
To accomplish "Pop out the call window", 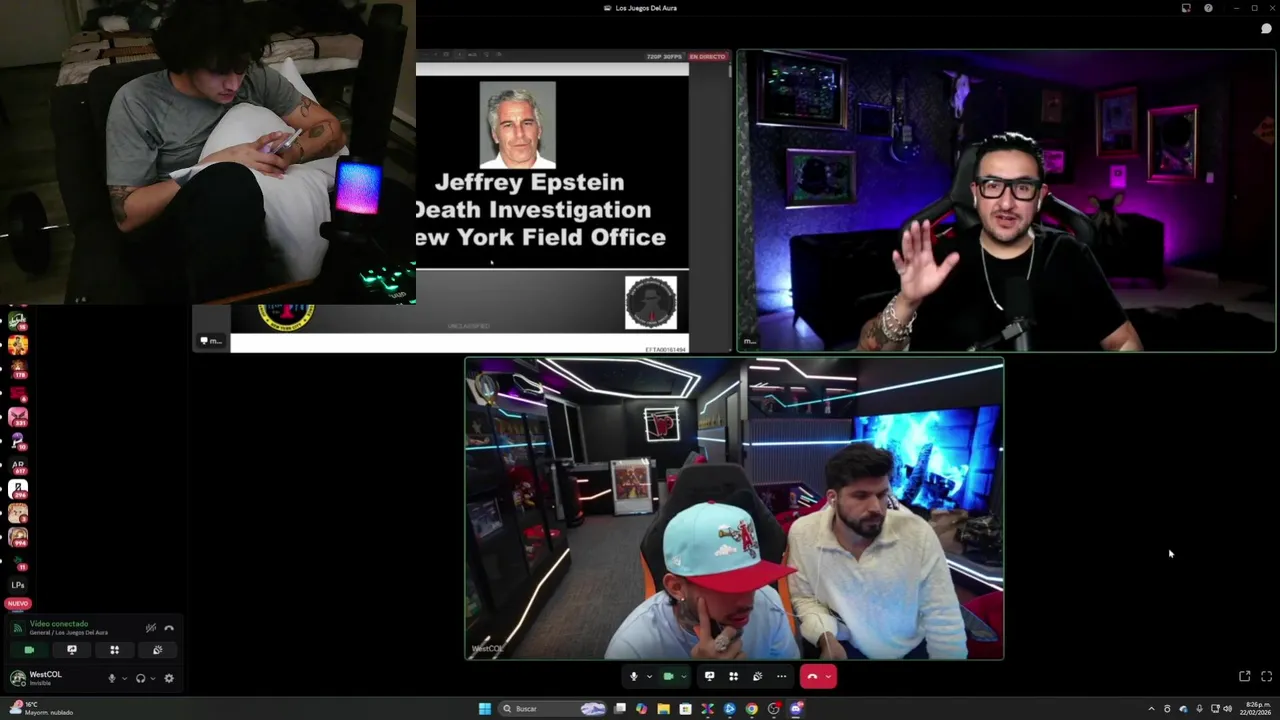I will pyautogui.click(x=1245, y=676).
